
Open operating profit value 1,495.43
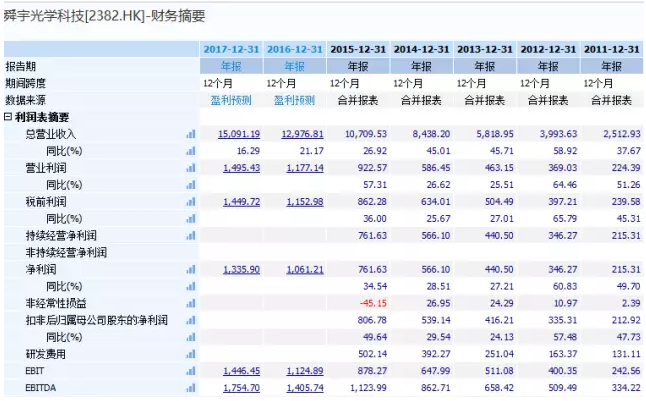pos(241,168)
